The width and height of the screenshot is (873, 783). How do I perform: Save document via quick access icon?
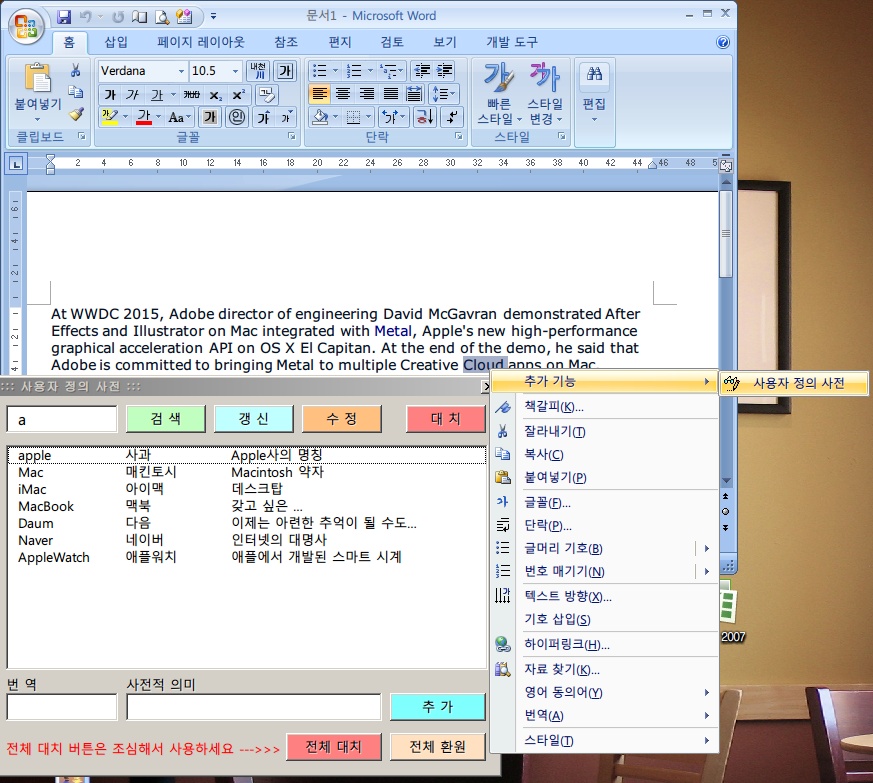pos(65,17)
